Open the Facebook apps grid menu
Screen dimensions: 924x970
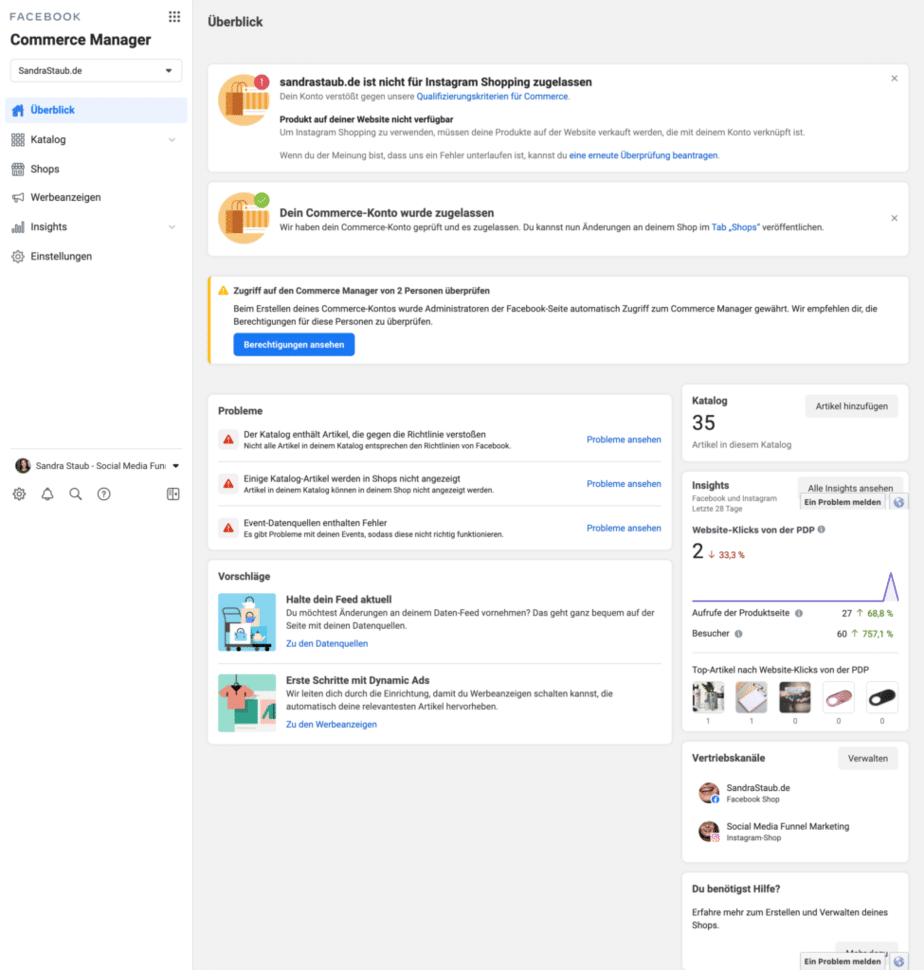pos(174,17)
